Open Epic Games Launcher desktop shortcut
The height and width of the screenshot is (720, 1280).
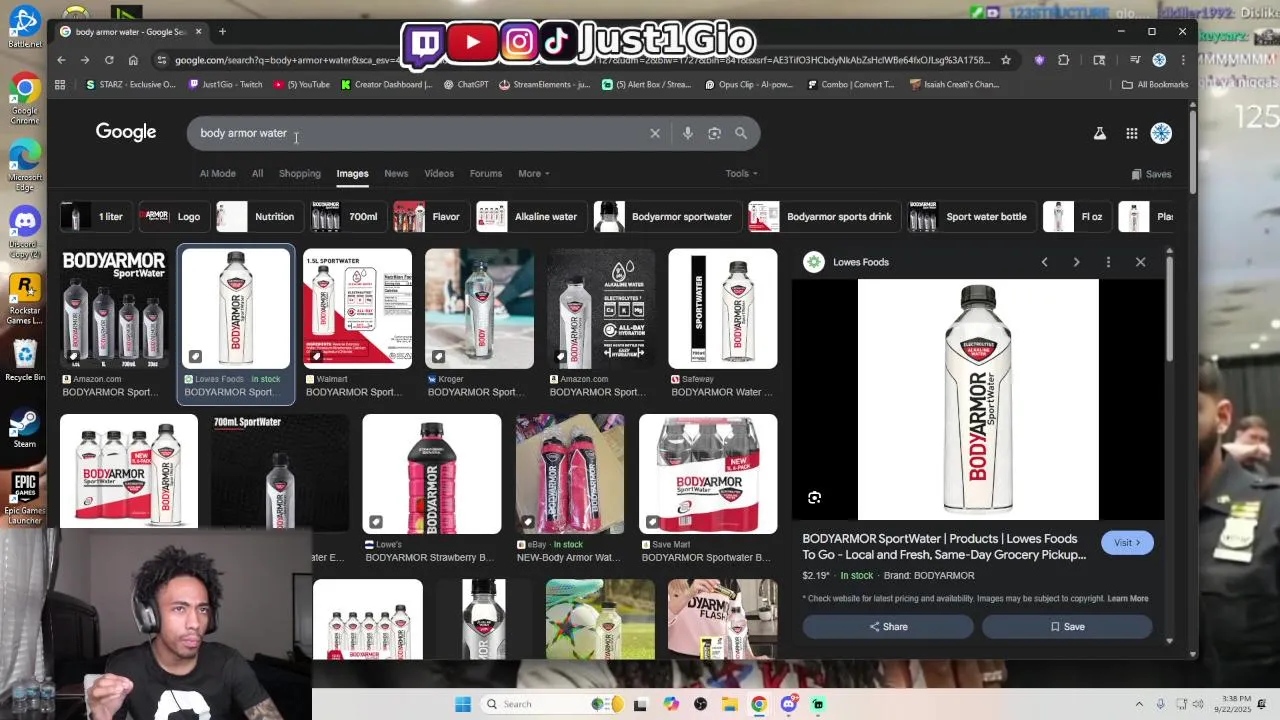coord(25,497)
